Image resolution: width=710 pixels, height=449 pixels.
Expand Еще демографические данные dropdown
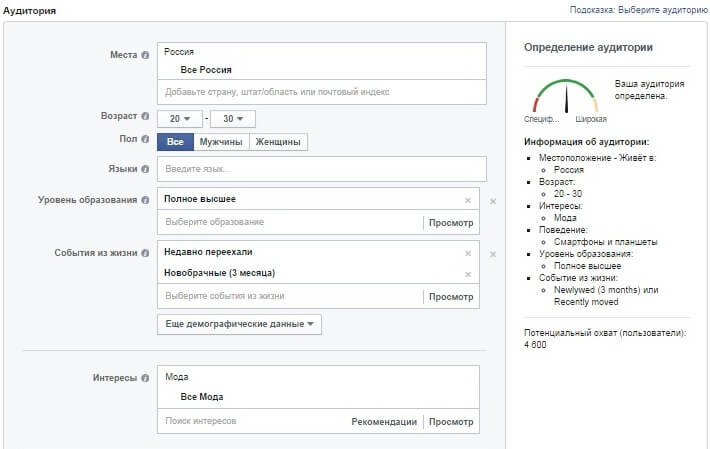pyautogui.click(x=239, y=324)
